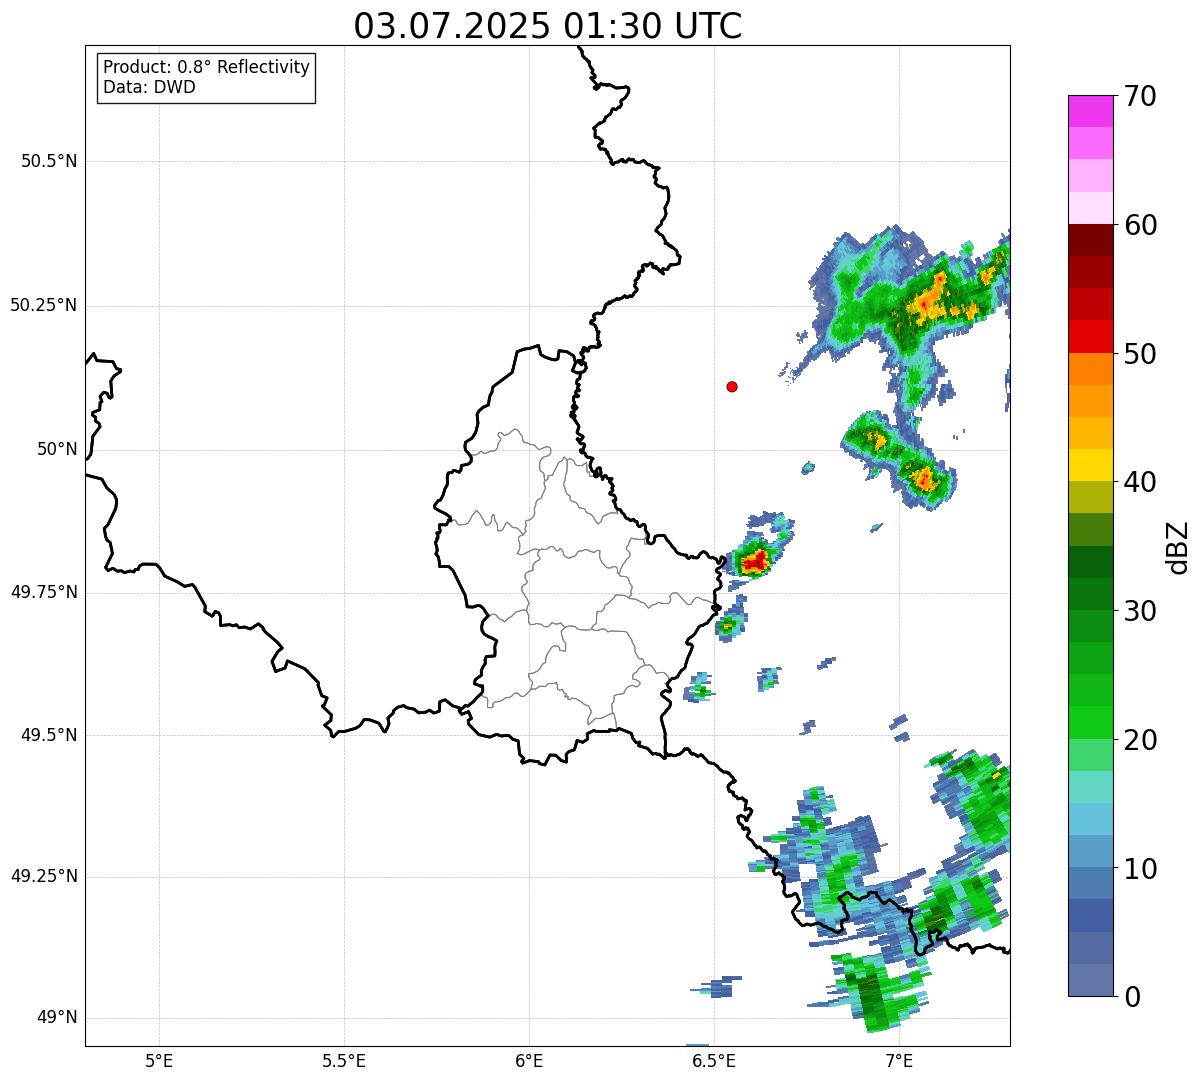1202x1081 pixels.
Task: Click the colorbar 20 tick label
Action: (x=1140, y=740)
